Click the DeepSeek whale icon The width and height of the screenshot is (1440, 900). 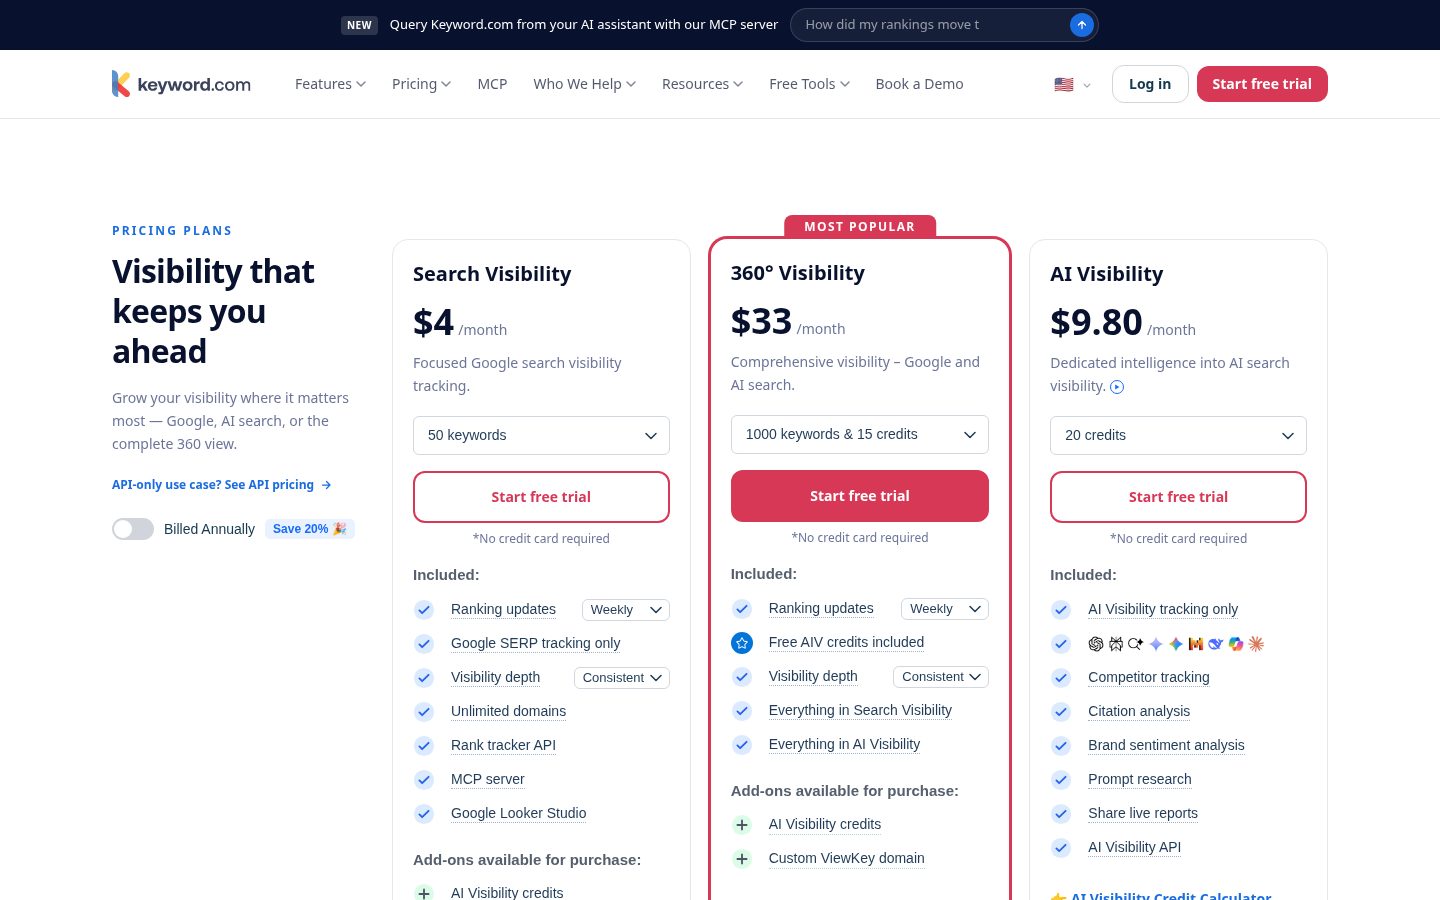coord(1215,644)
